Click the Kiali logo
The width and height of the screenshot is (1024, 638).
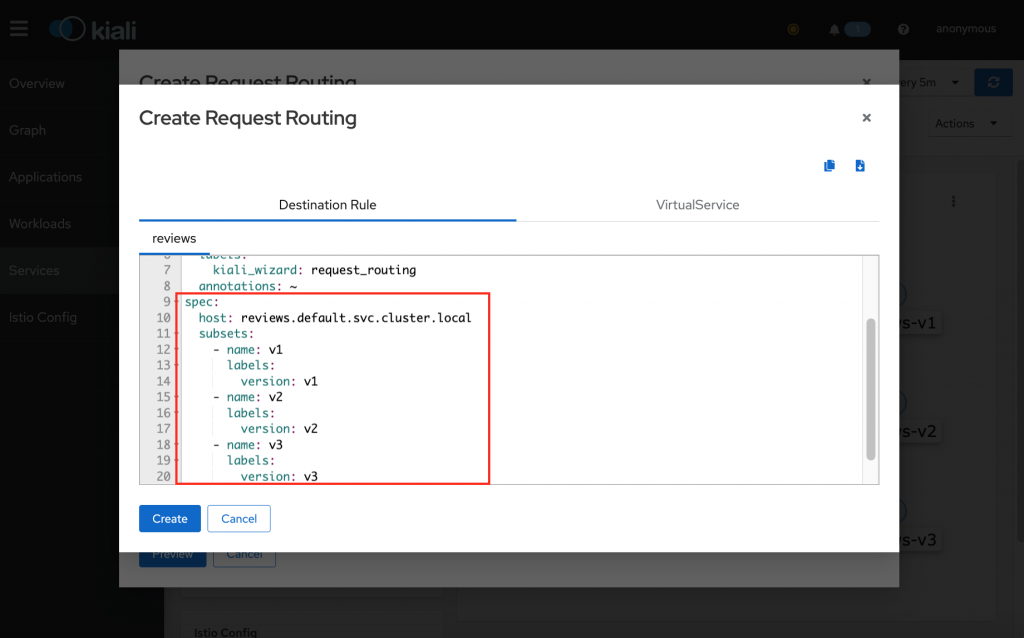[93, 29]
